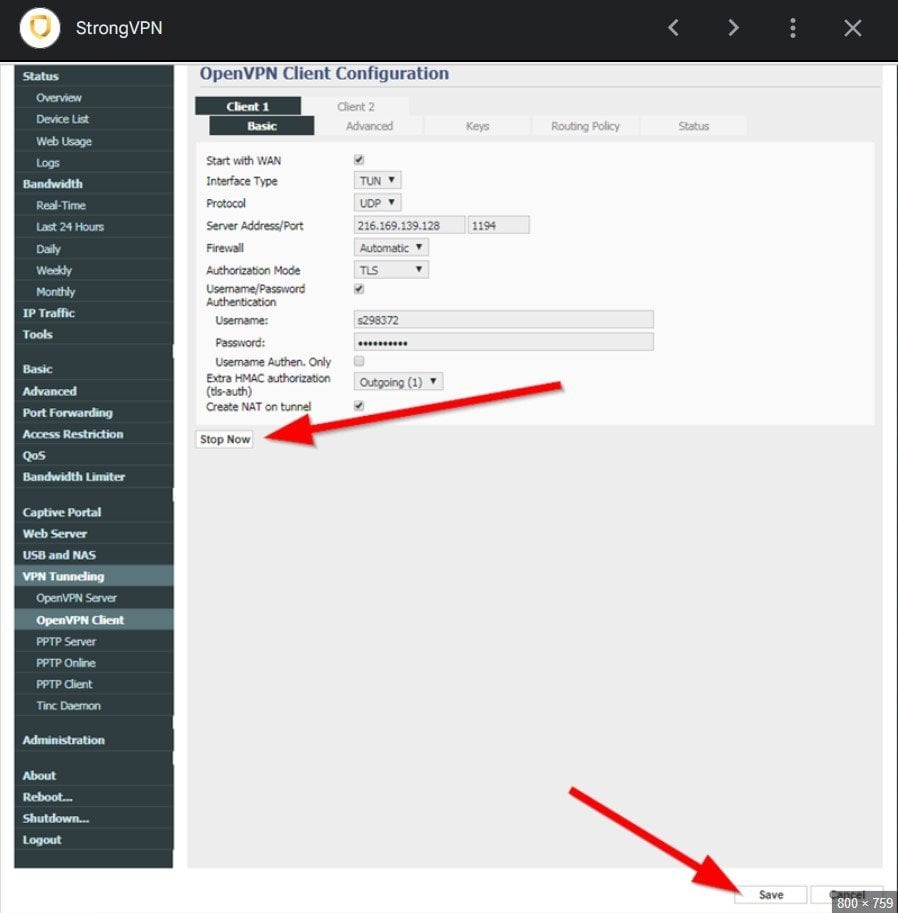Select the Keys sub-tab
898x913 pixels.
click(478, 126)
